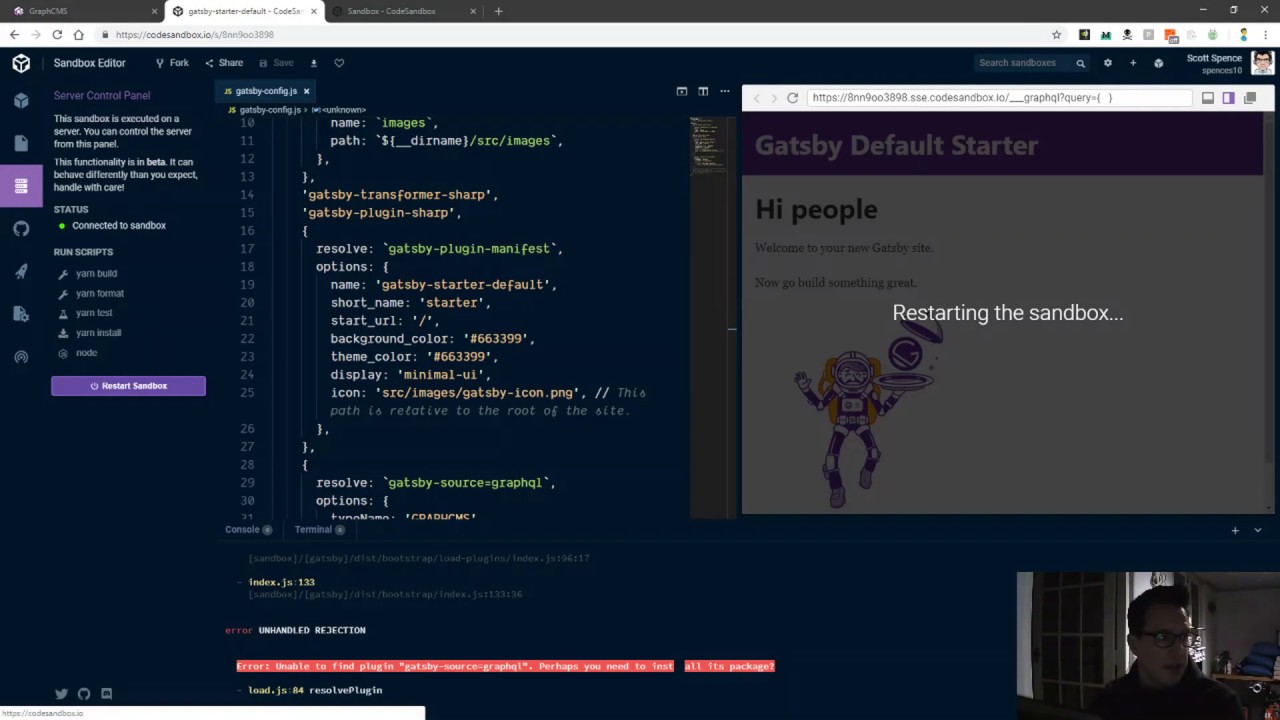The height and width of the screenshot is (720, 1280).
Task: Open Twitter link in sidebar footer
Action: 62,694
